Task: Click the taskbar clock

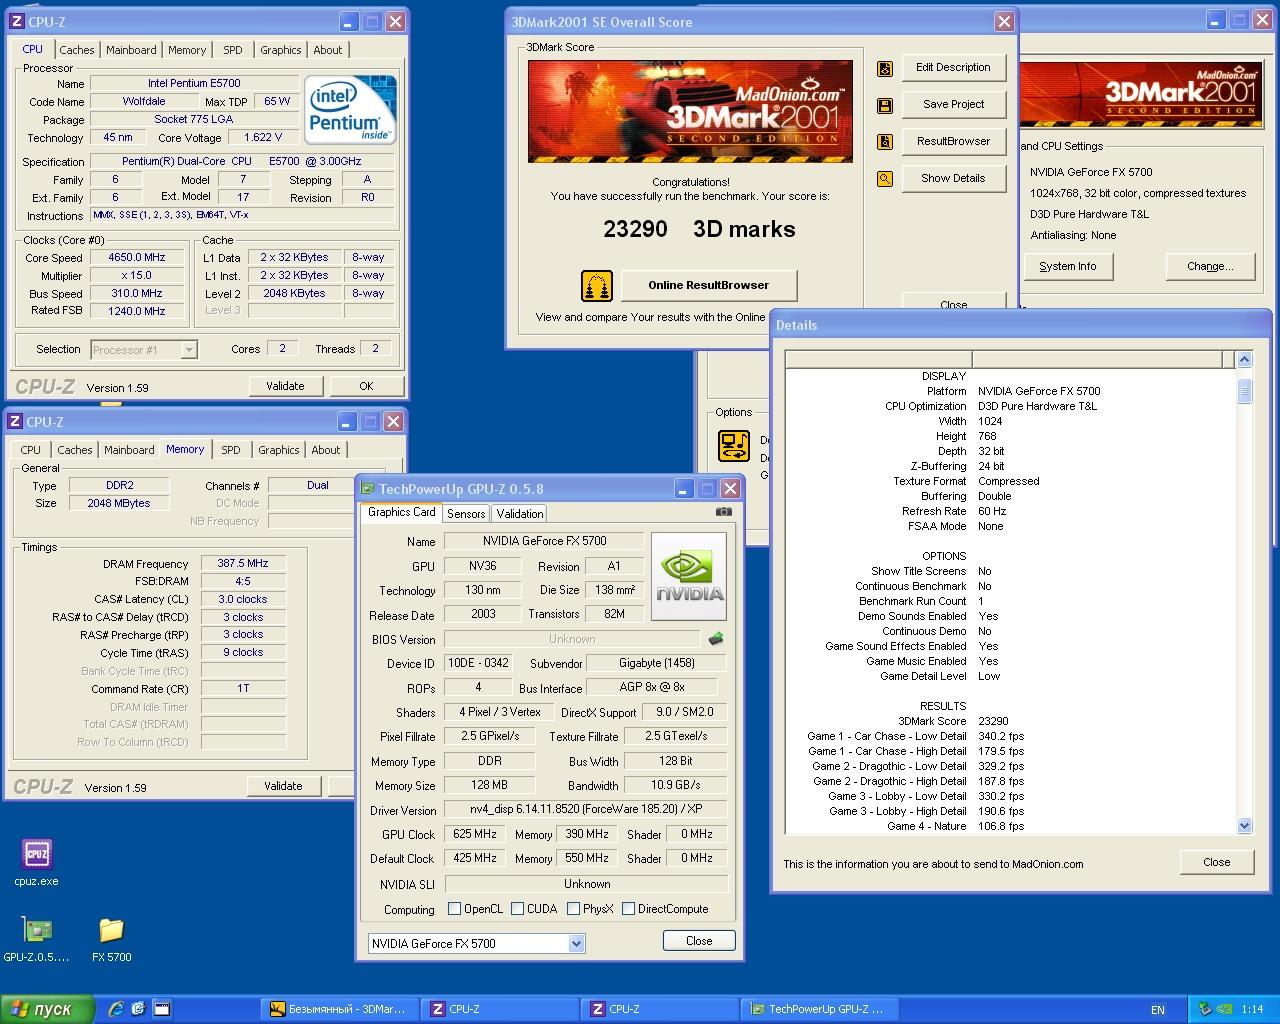Action: click(x=1252, y=1010)
